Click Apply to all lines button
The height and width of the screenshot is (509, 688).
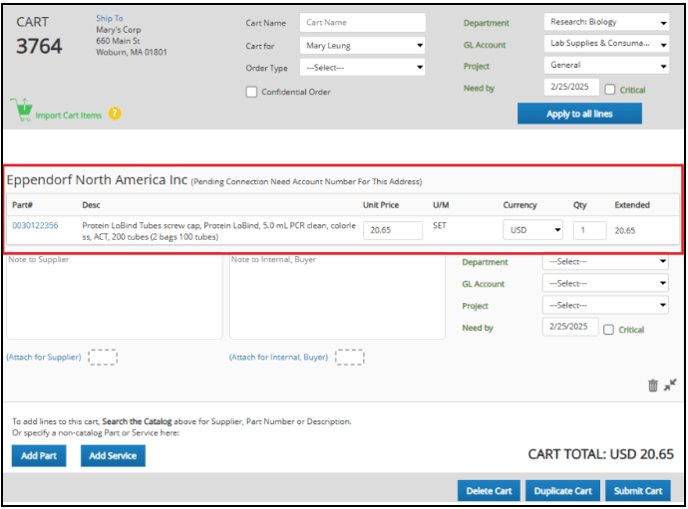tap(580, 114)
